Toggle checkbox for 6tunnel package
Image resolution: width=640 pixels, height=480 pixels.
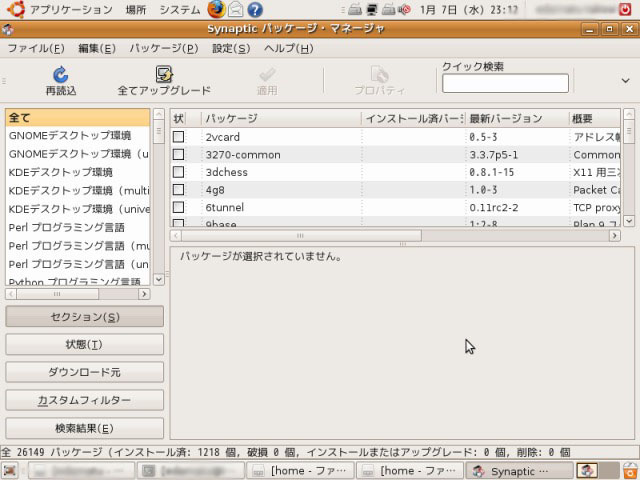[x=178, y=207]
